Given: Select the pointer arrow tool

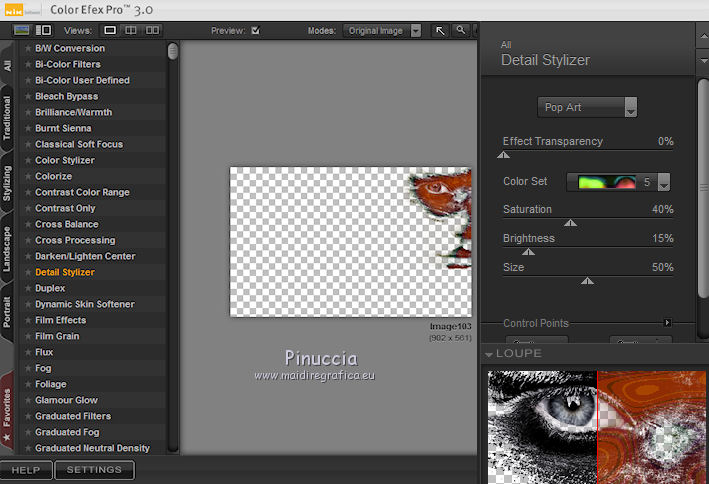Looking at the screenshot, I should point(440,30).
